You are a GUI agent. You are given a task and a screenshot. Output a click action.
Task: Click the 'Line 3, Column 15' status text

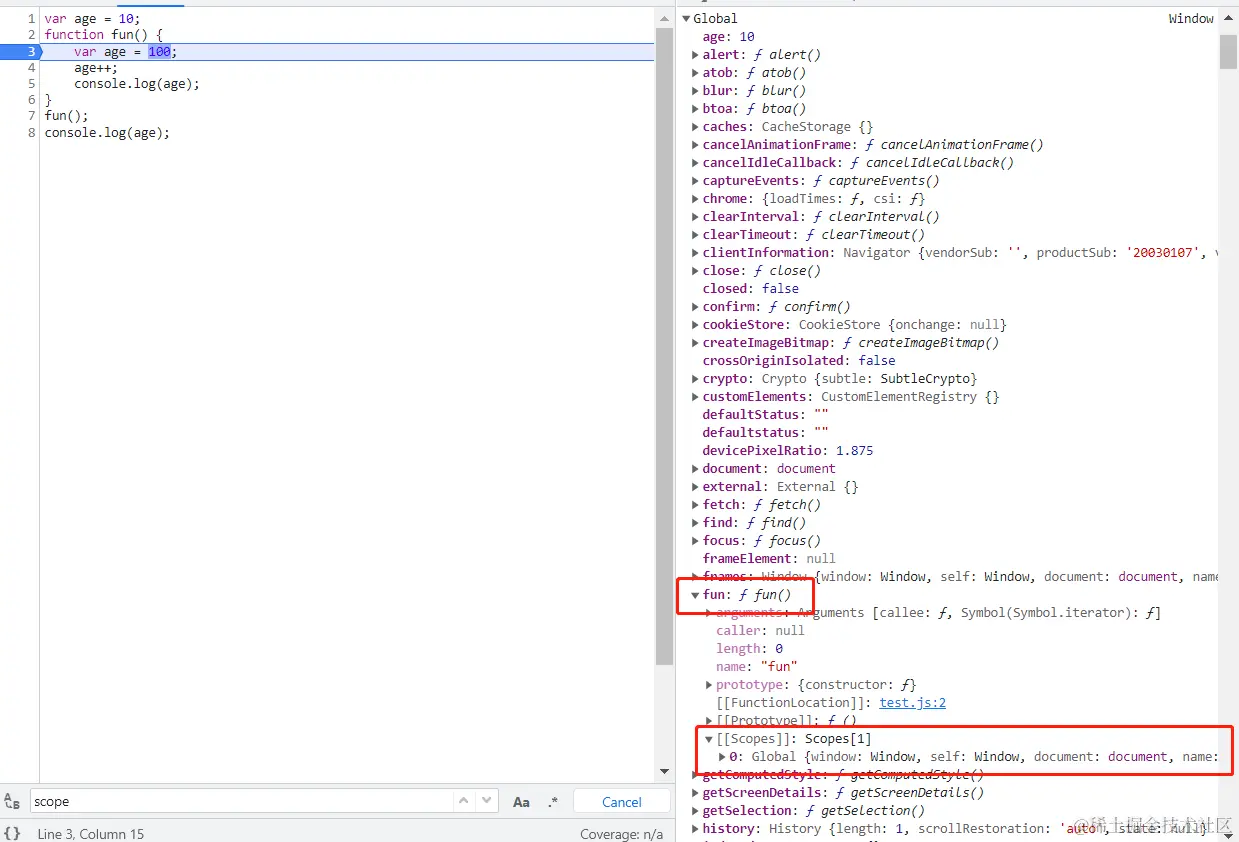pos(91,834)
